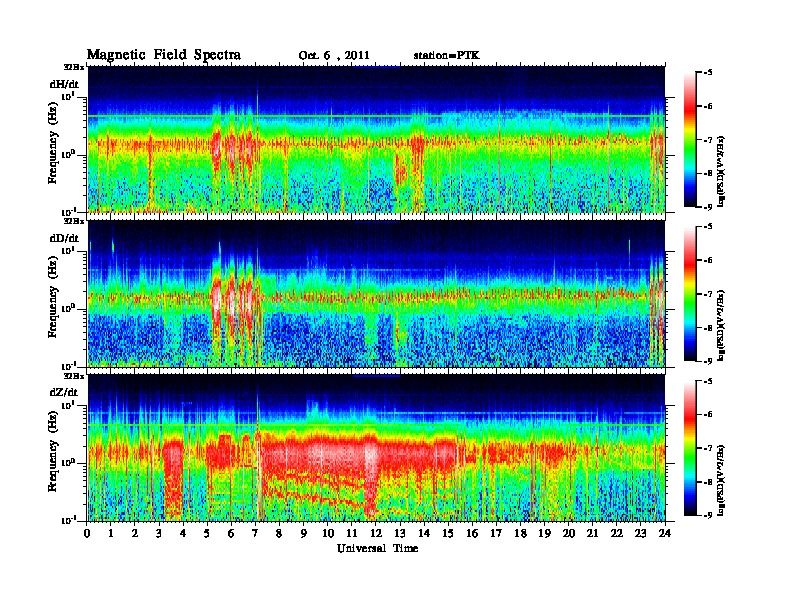Click the "23" hour tick label

(x=641, y=534)
